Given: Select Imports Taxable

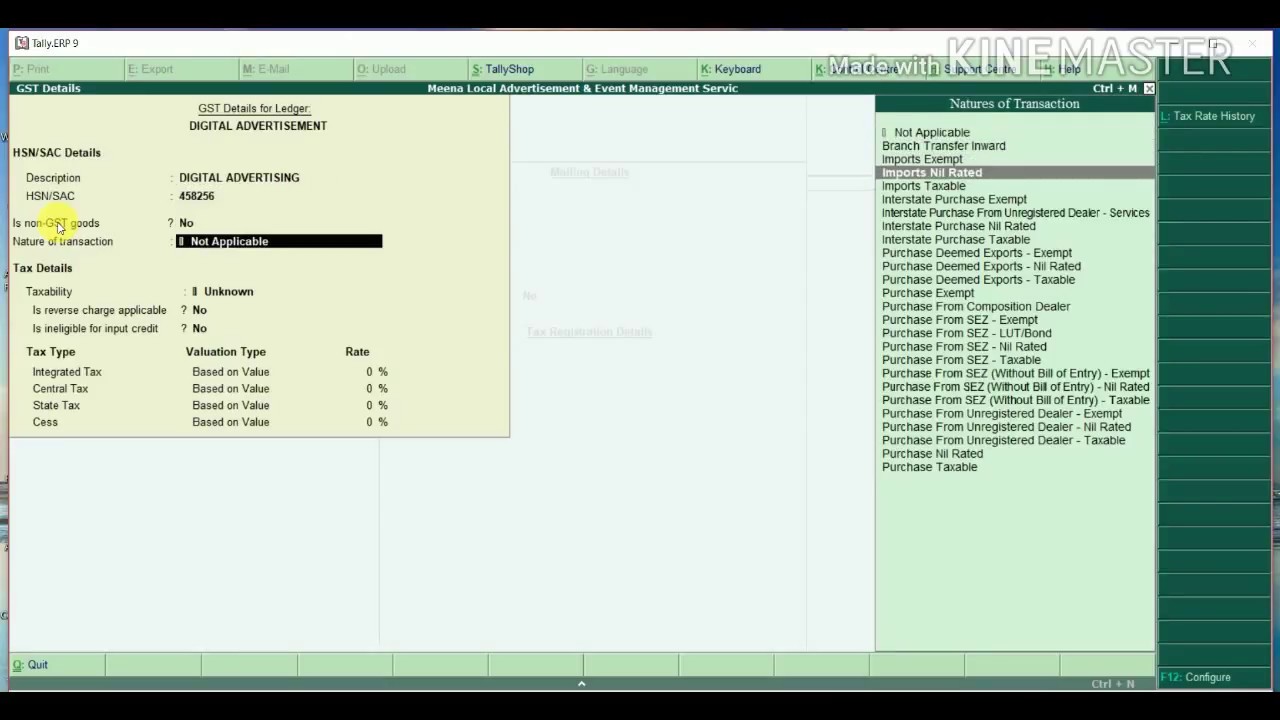Looking at the screenshot, I should 924,186.
